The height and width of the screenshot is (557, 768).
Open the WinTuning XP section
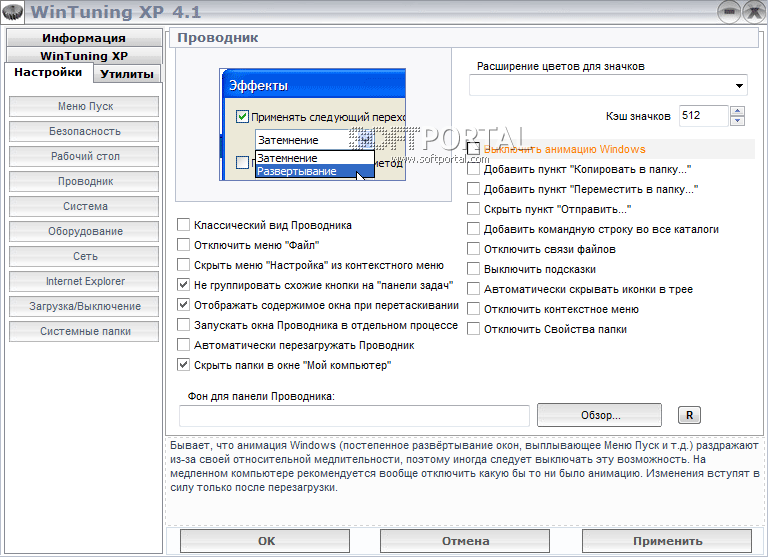84,55
